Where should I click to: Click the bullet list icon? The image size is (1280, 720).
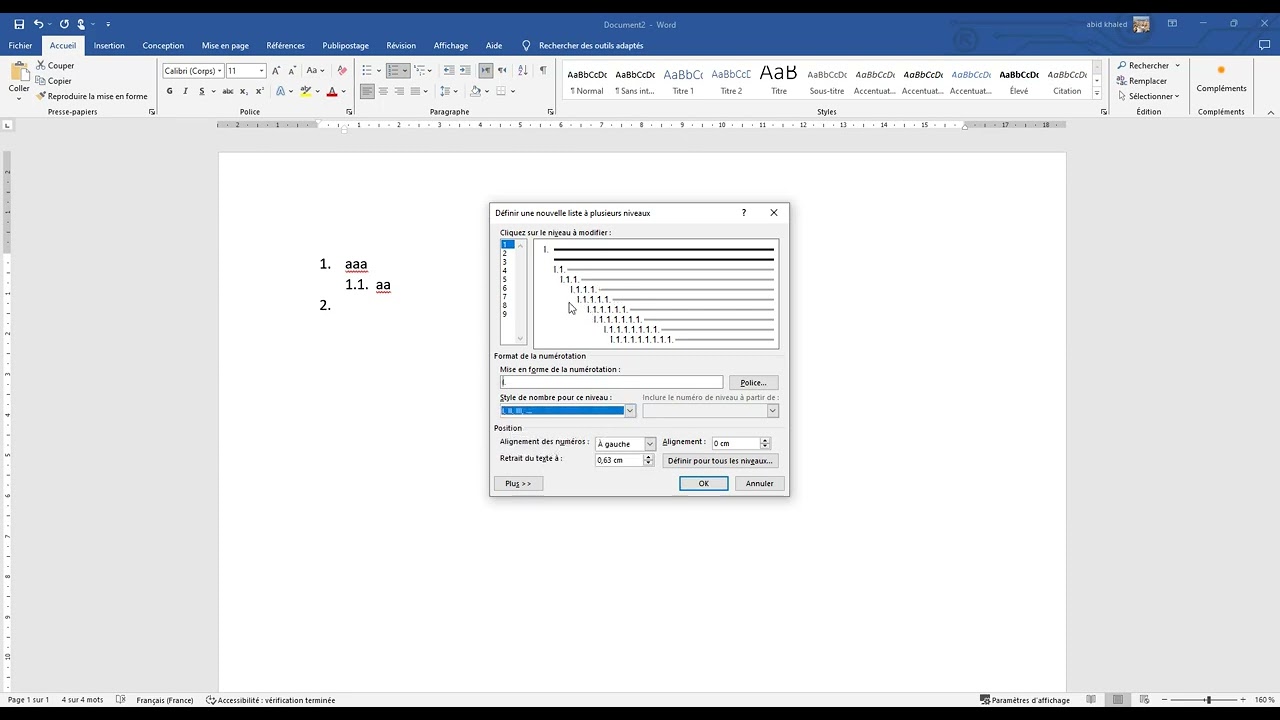(x=367, y=71)
